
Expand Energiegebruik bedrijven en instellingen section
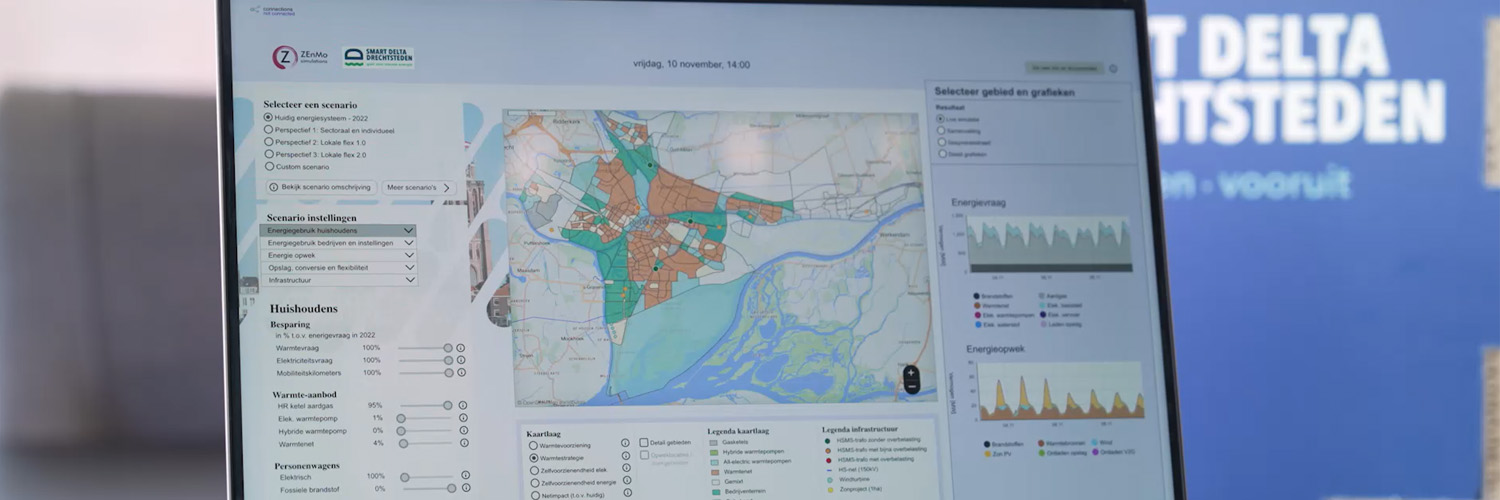point(338,243)
